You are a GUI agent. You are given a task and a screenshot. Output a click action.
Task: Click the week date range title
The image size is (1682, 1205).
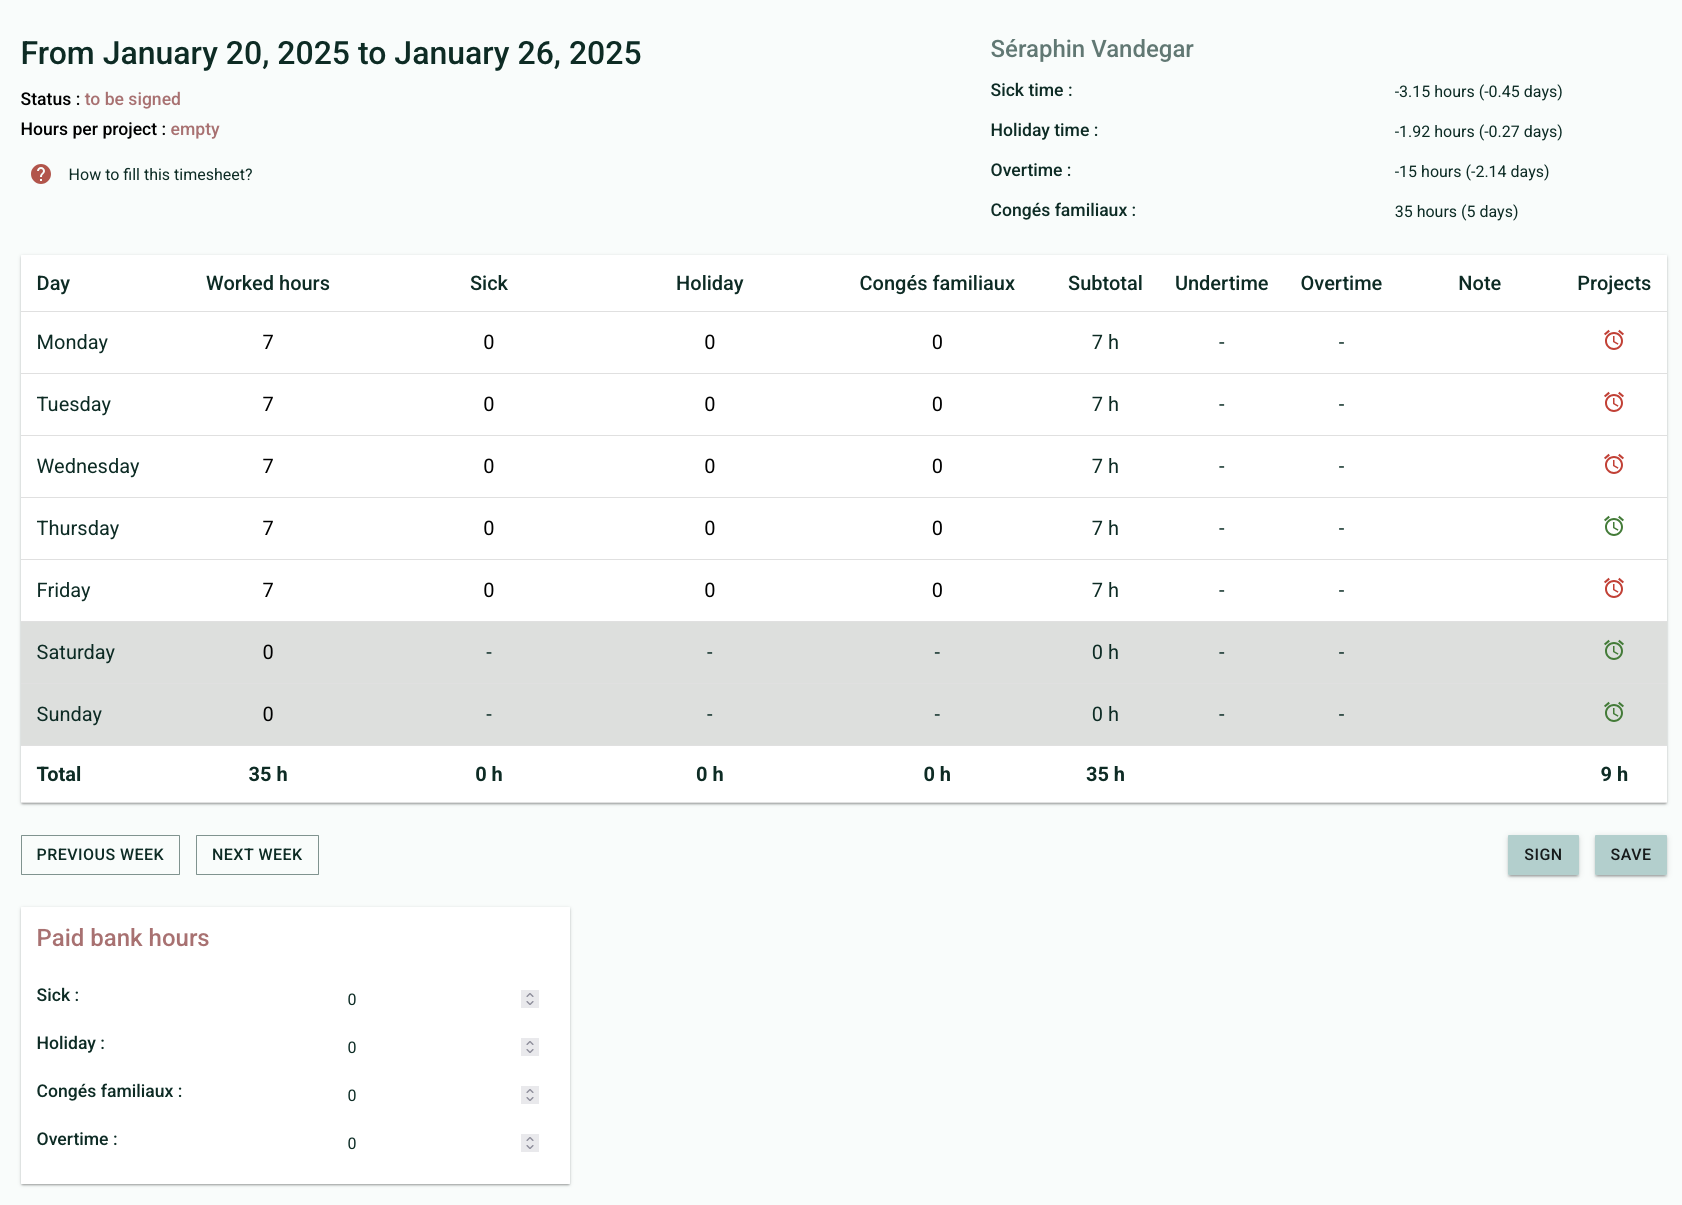(331, 53)
